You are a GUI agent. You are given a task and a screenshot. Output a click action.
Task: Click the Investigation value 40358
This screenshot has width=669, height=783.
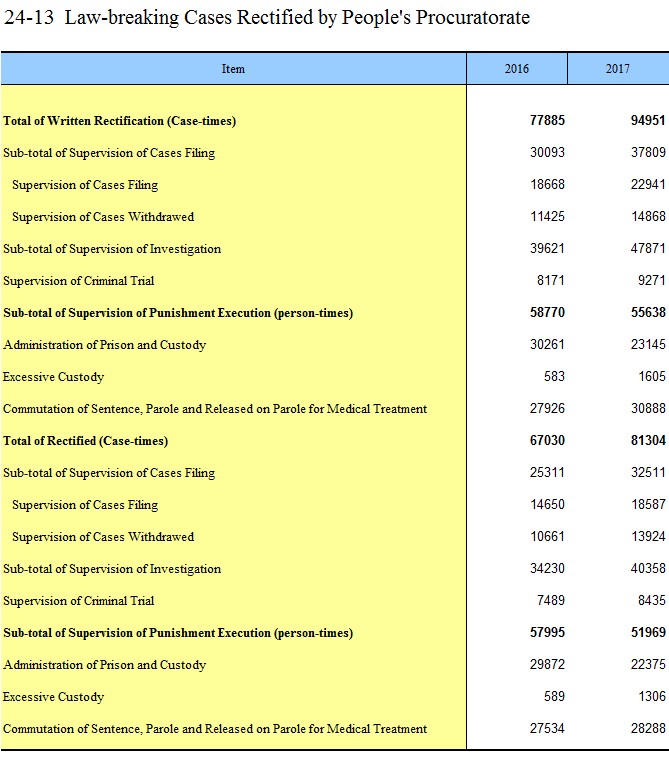648,568
